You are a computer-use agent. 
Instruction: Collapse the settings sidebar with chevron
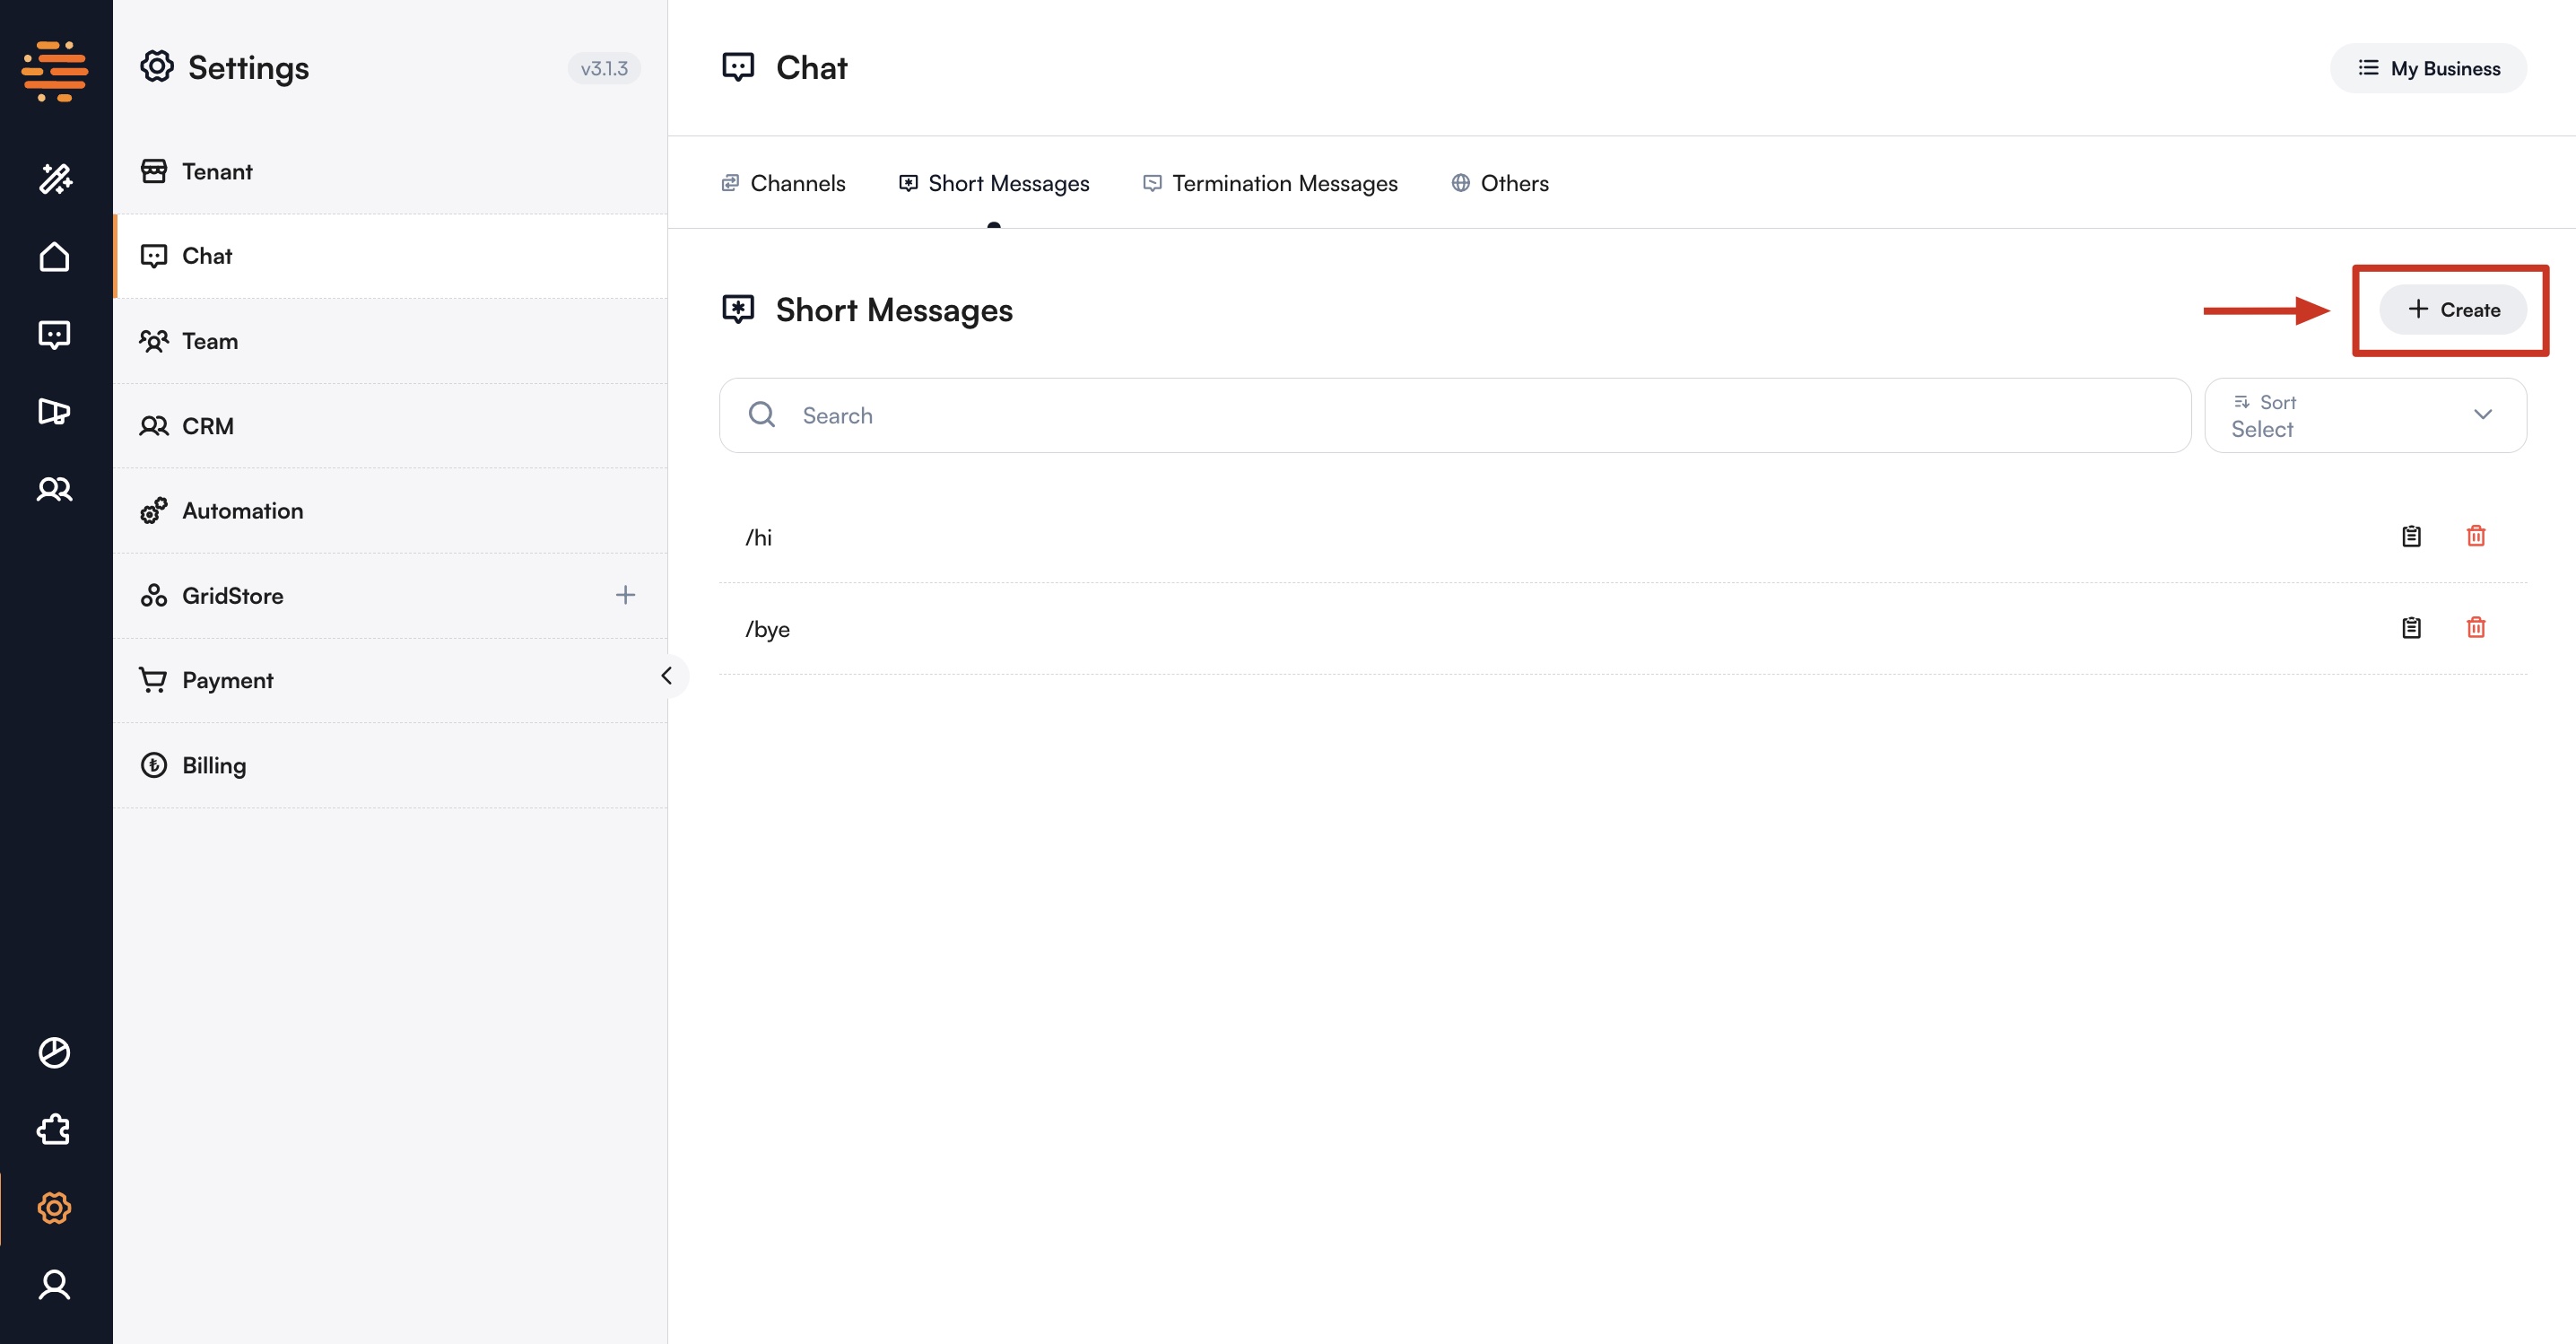(667, 676)
